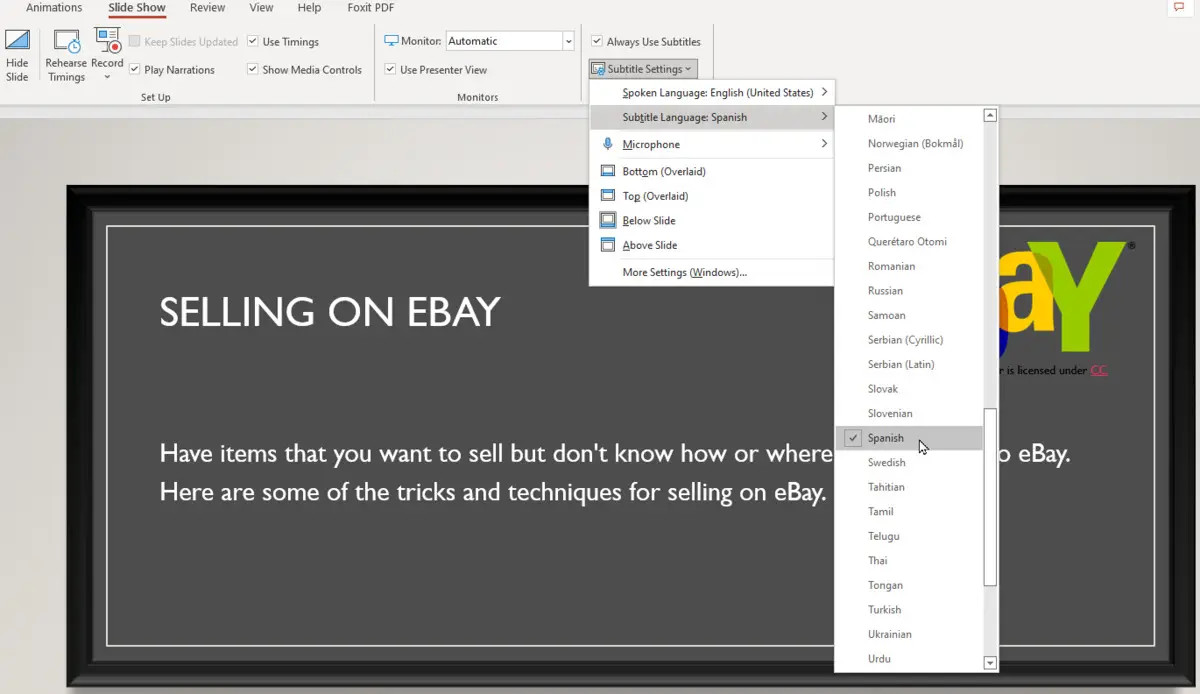Toggle the Use Timings checkbox
Screen dimensions: 1200x694
pos(253,42)
